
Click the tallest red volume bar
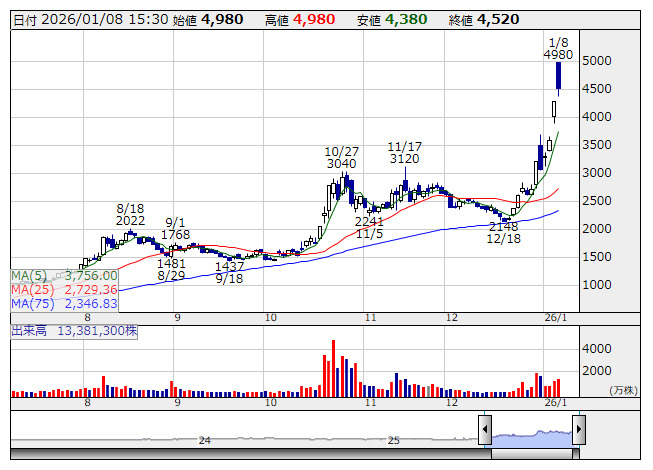(x=332, y=368)
